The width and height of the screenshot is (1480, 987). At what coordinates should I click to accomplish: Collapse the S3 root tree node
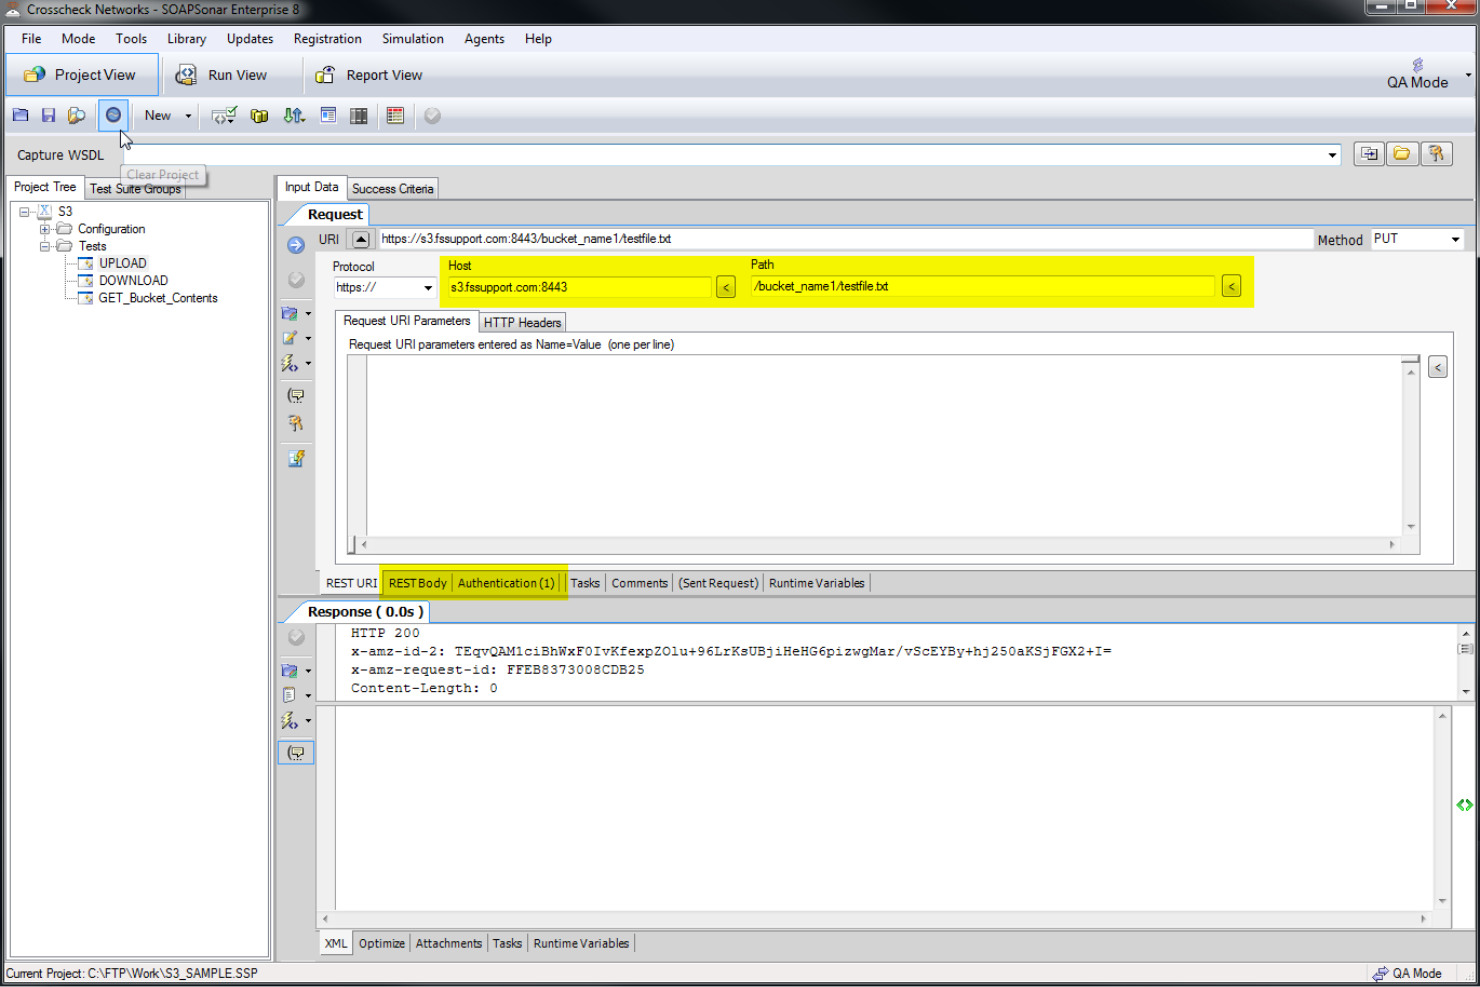click(24, 212)
